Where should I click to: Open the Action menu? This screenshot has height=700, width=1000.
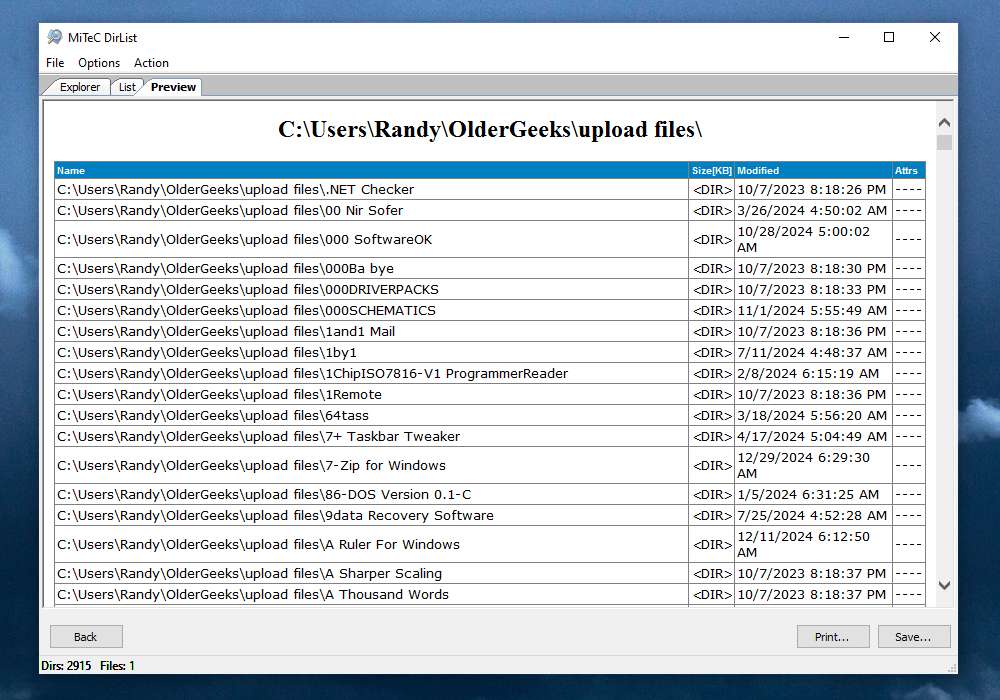151,62
